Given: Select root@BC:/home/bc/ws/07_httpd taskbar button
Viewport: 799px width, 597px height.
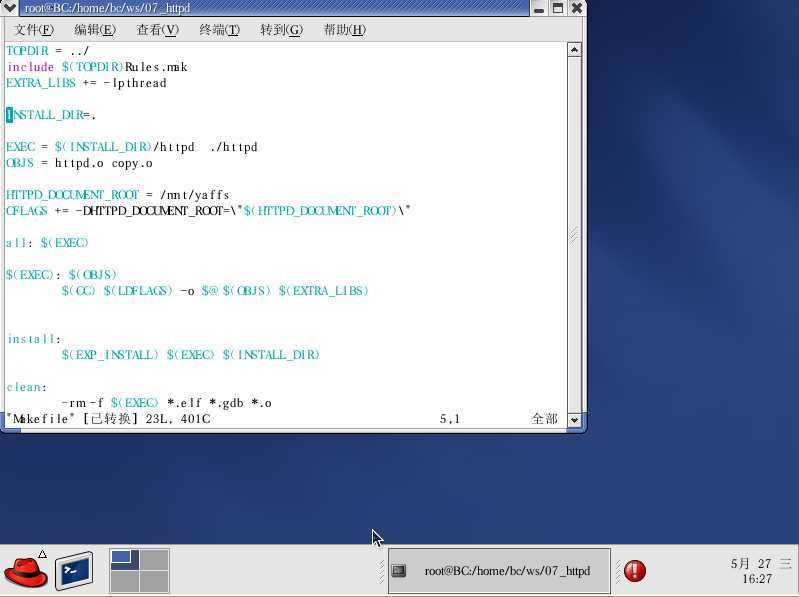Looking at the screenshot, I should (499, 571).
